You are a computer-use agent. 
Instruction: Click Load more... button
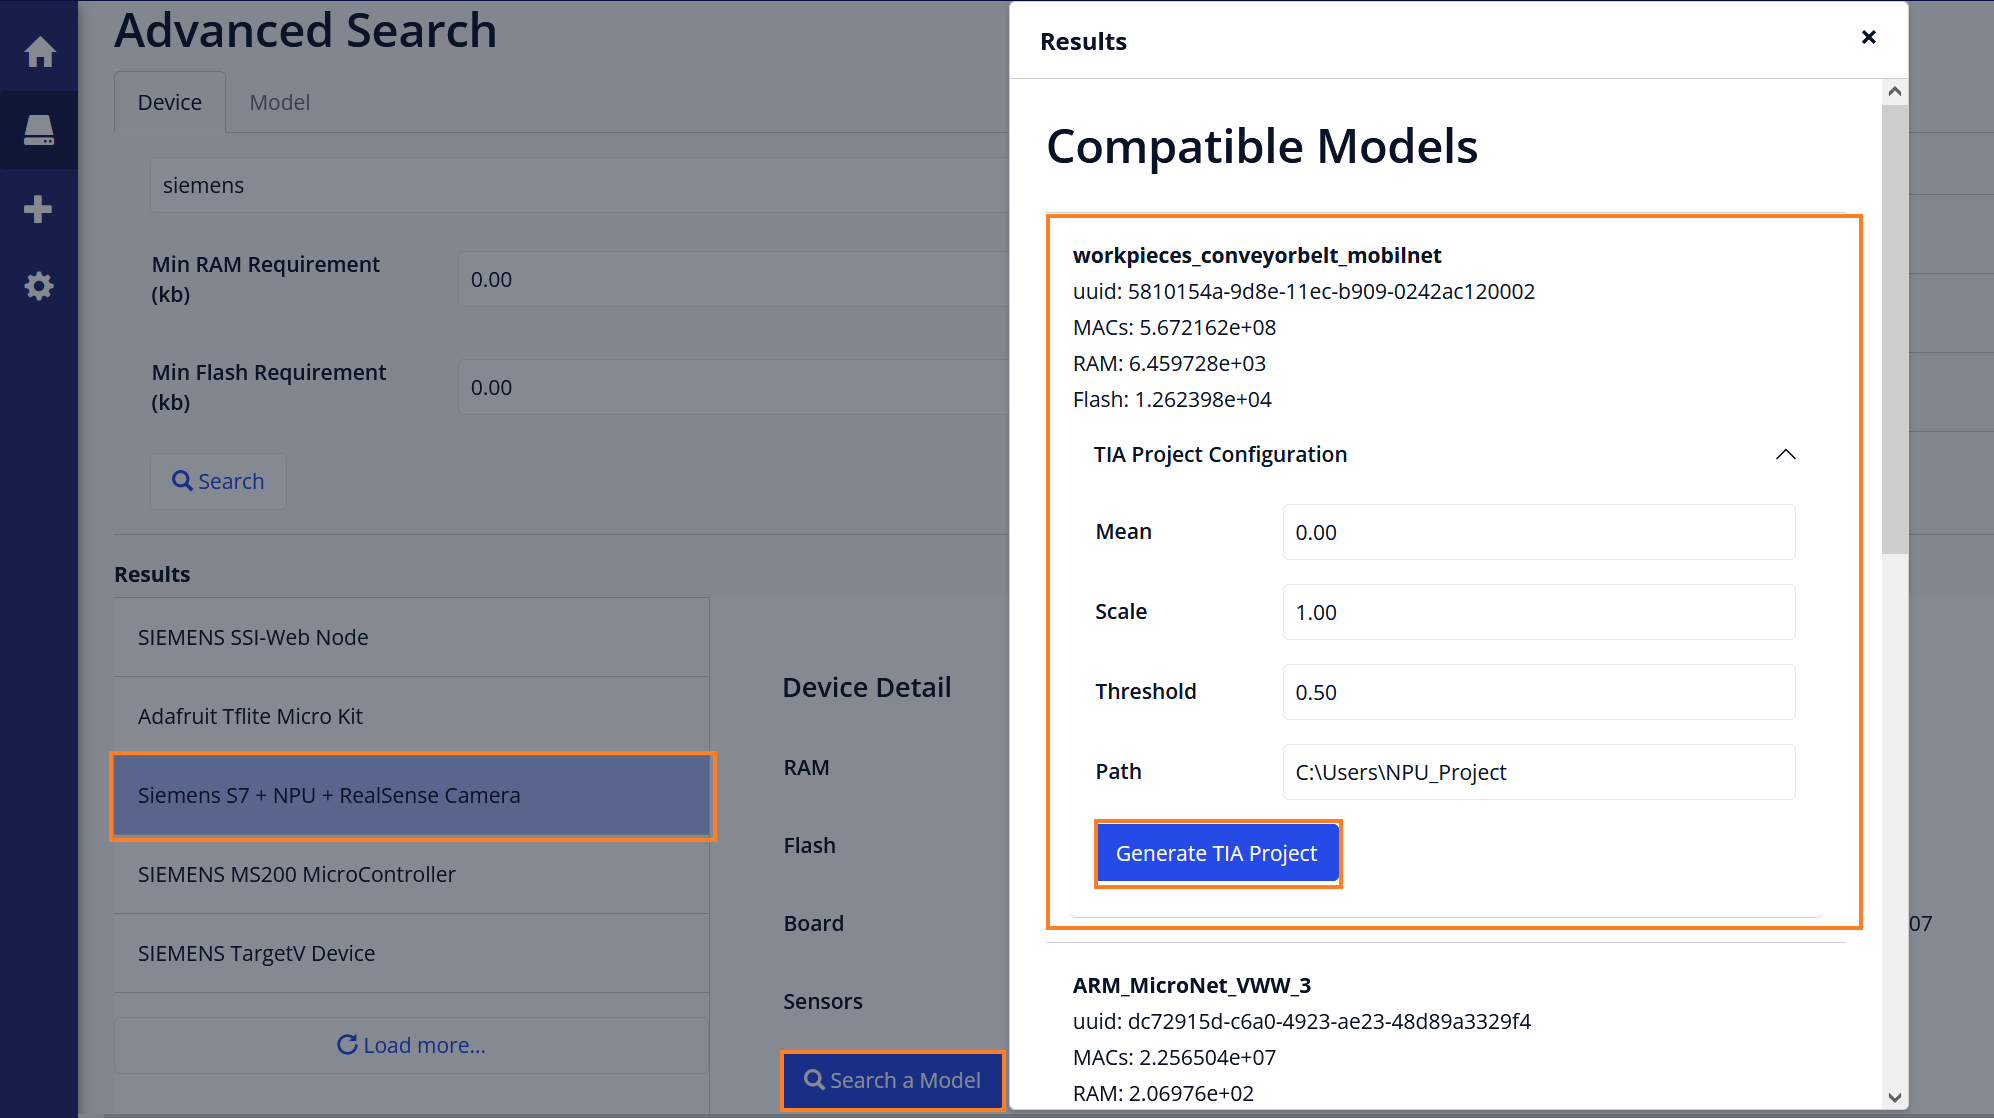pos(412,1045)
